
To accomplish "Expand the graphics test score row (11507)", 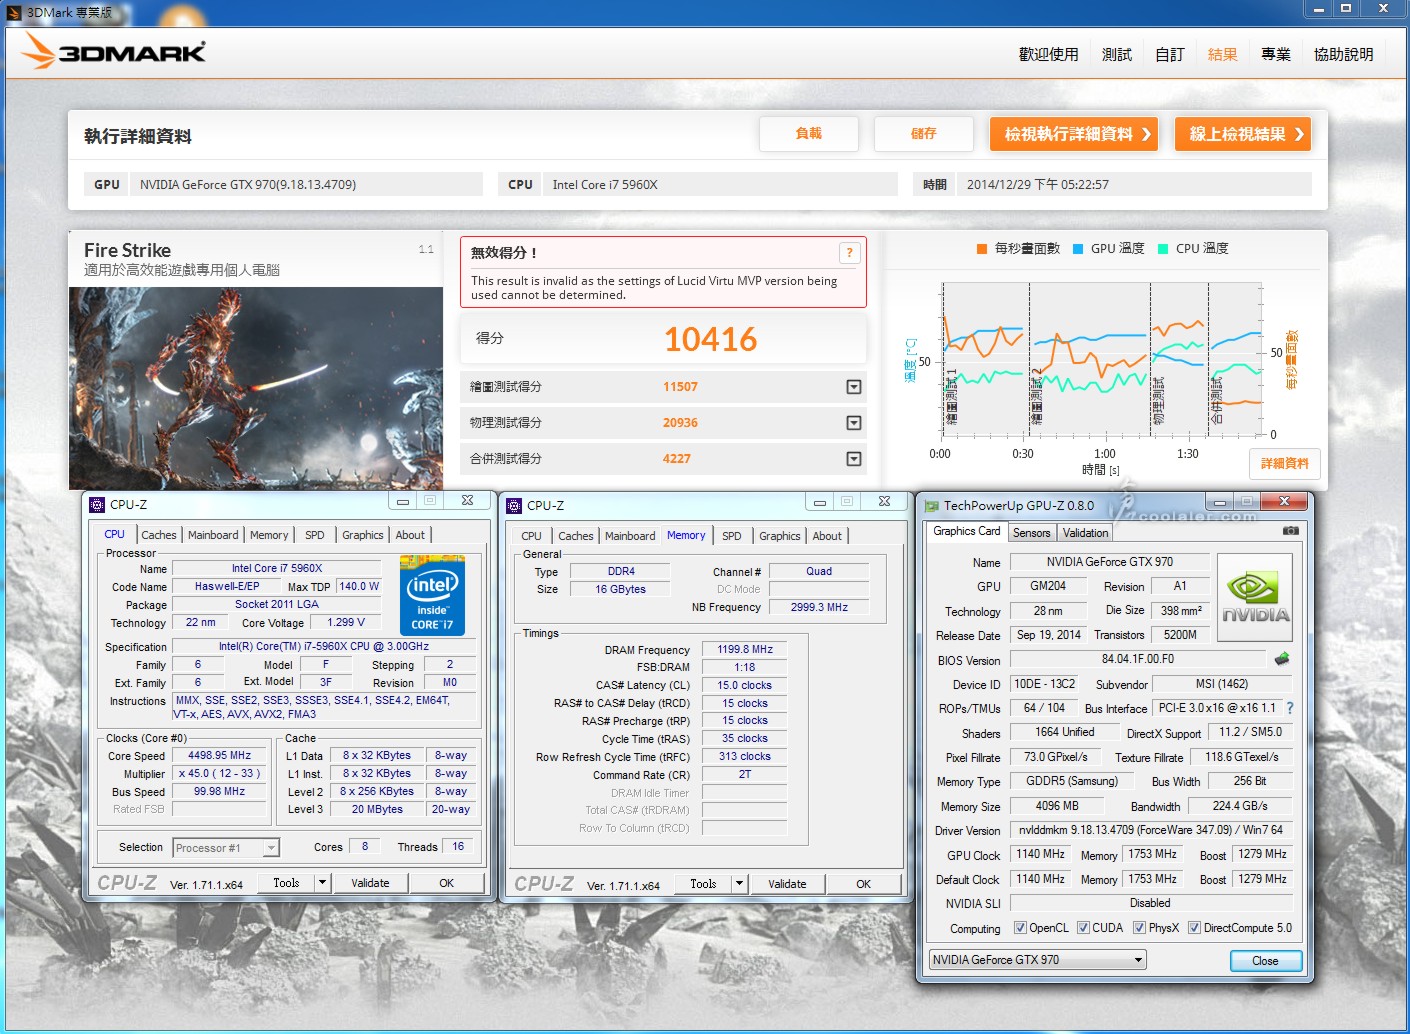I will (853, 387).
